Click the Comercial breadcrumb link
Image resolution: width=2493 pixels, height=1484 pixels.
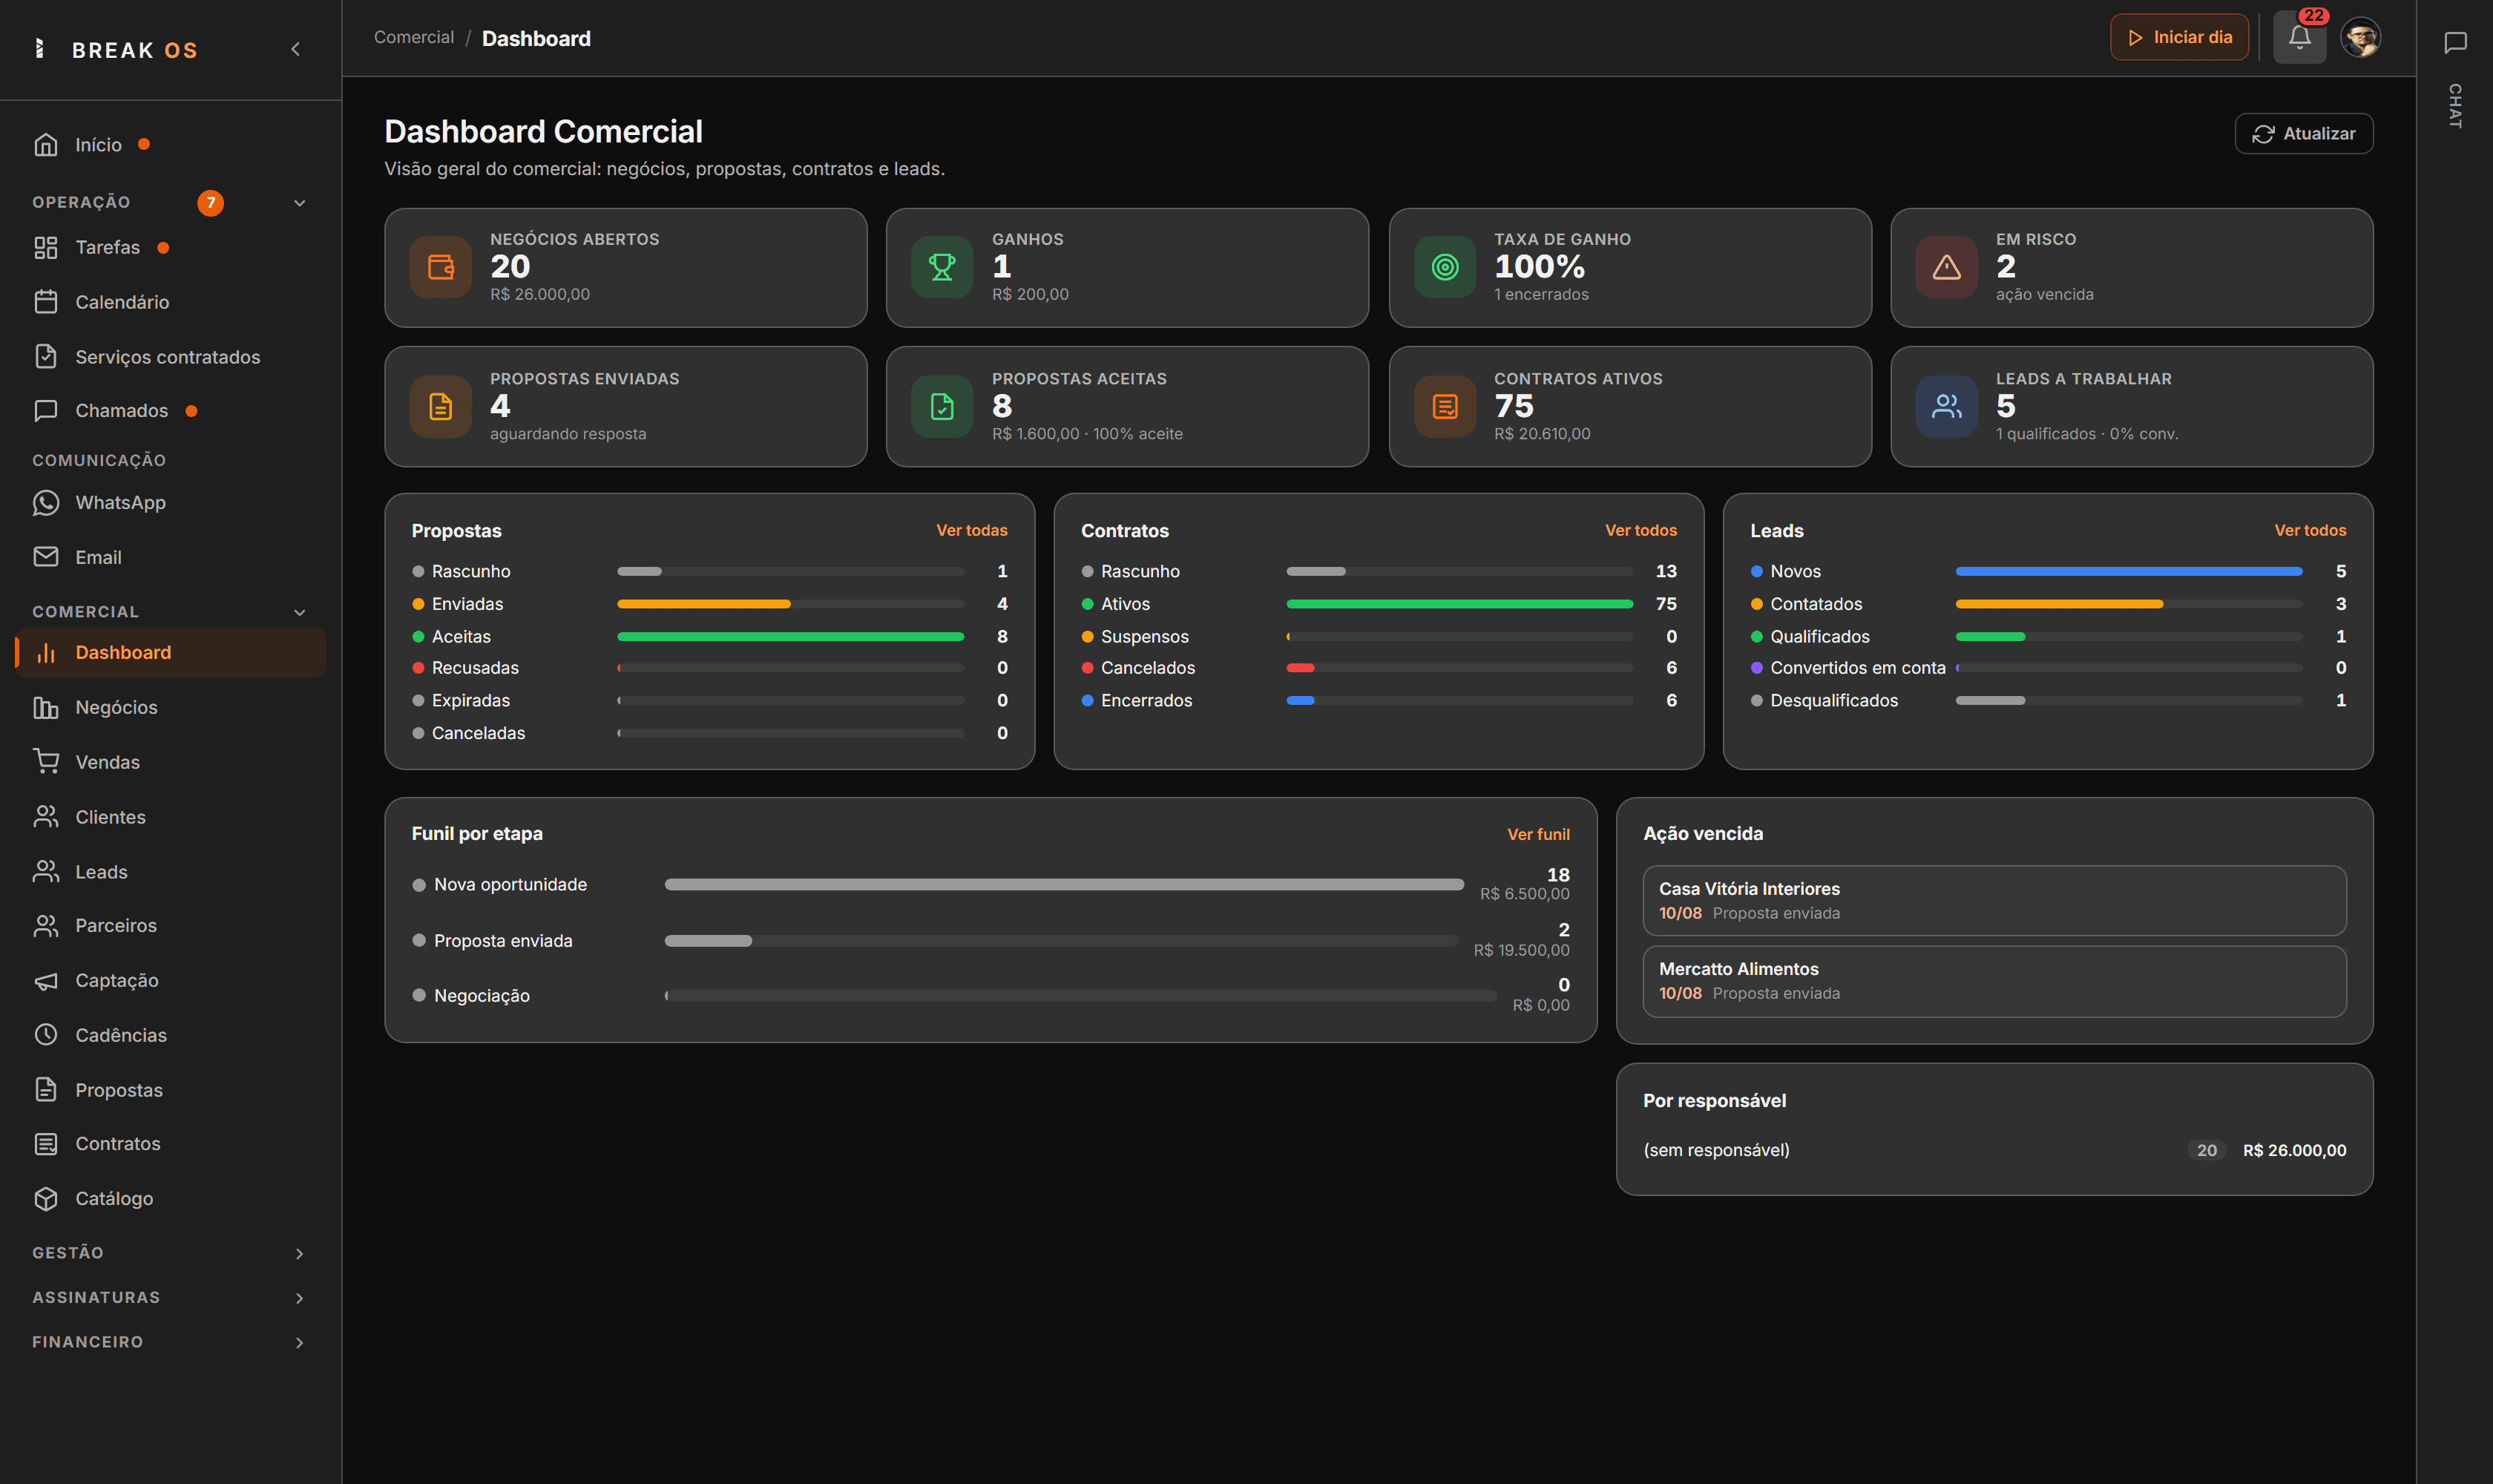coord(413,38)
